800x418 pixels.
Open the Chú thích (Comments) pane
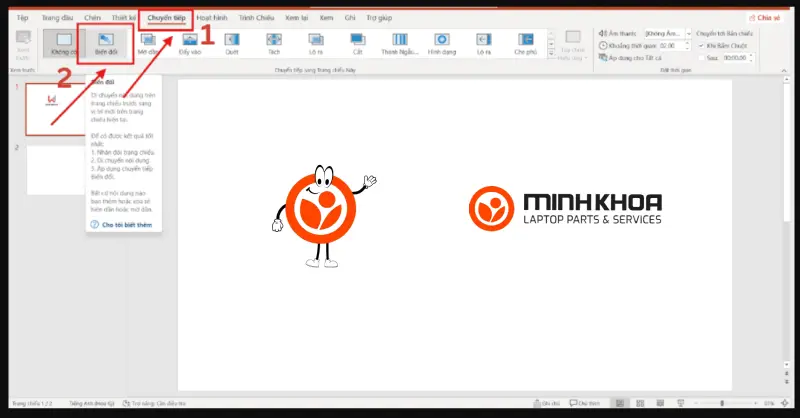(x=585, y=403)
